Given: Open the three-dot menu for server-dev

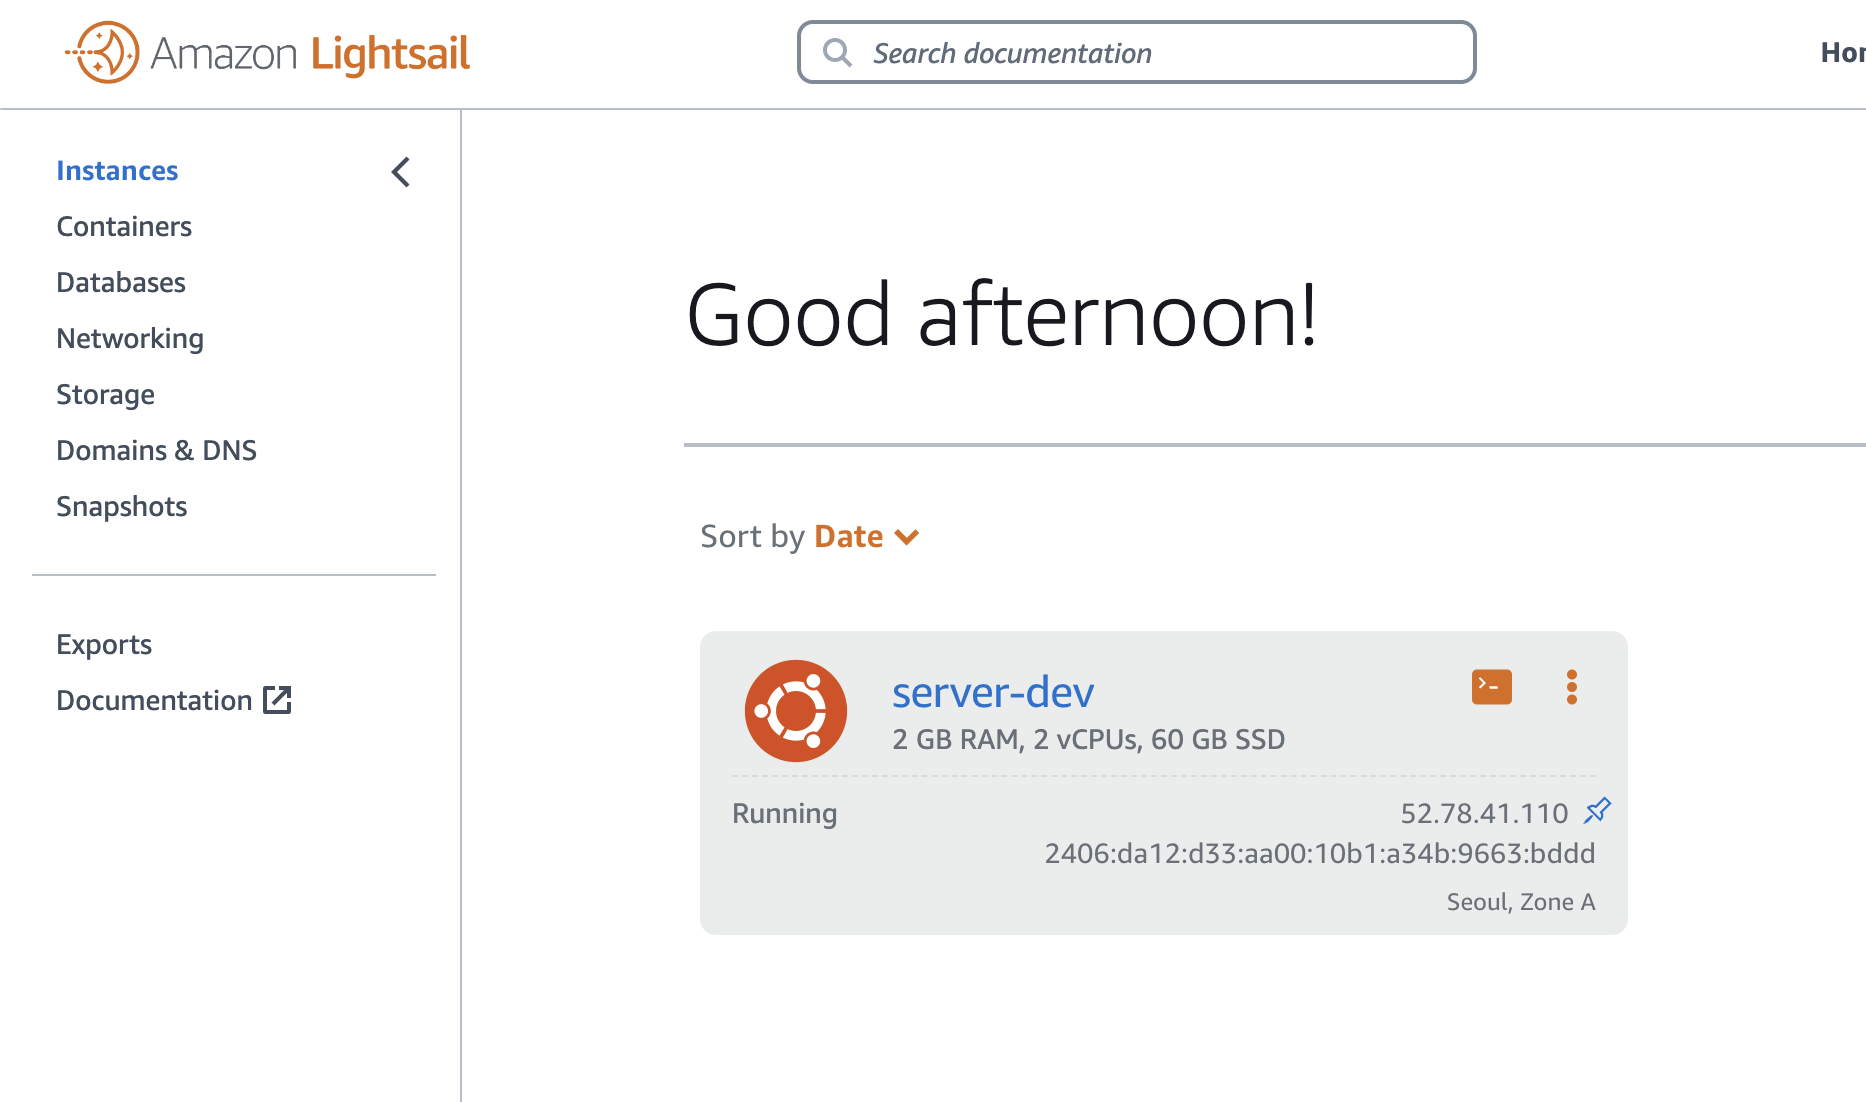Looking at the screenshot, I should coord(1572,687).
